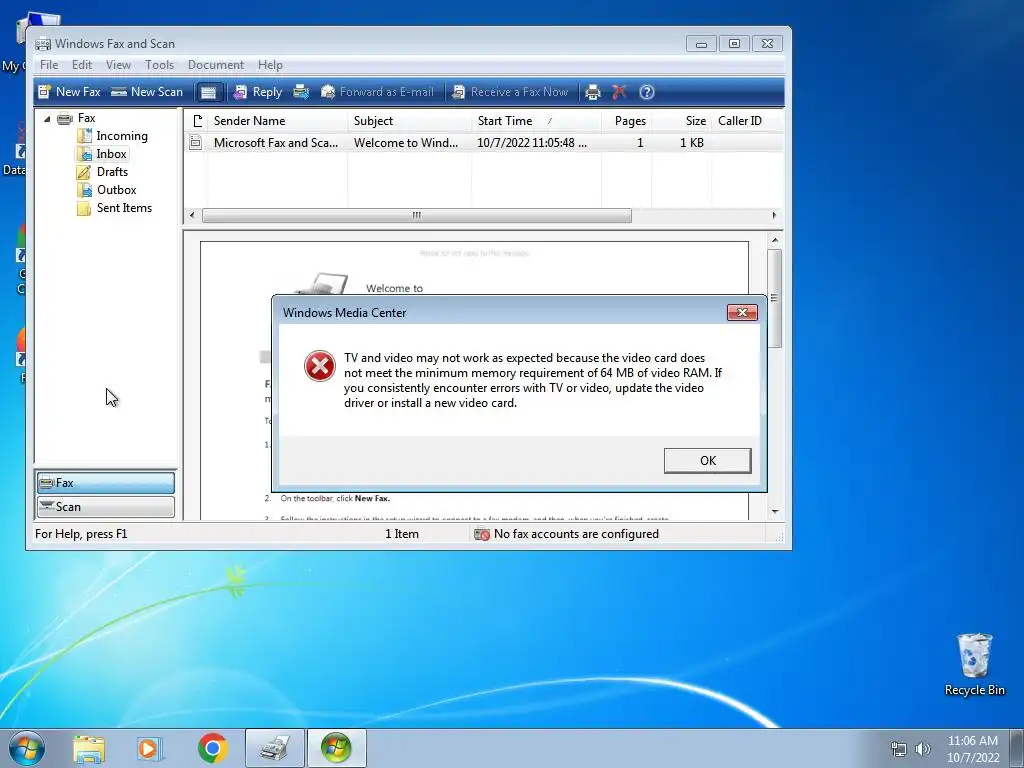Select the Microsoft Fax and Scan message row
The image size is (1024, 768).
pyautogui.click(x=484, y=142)
